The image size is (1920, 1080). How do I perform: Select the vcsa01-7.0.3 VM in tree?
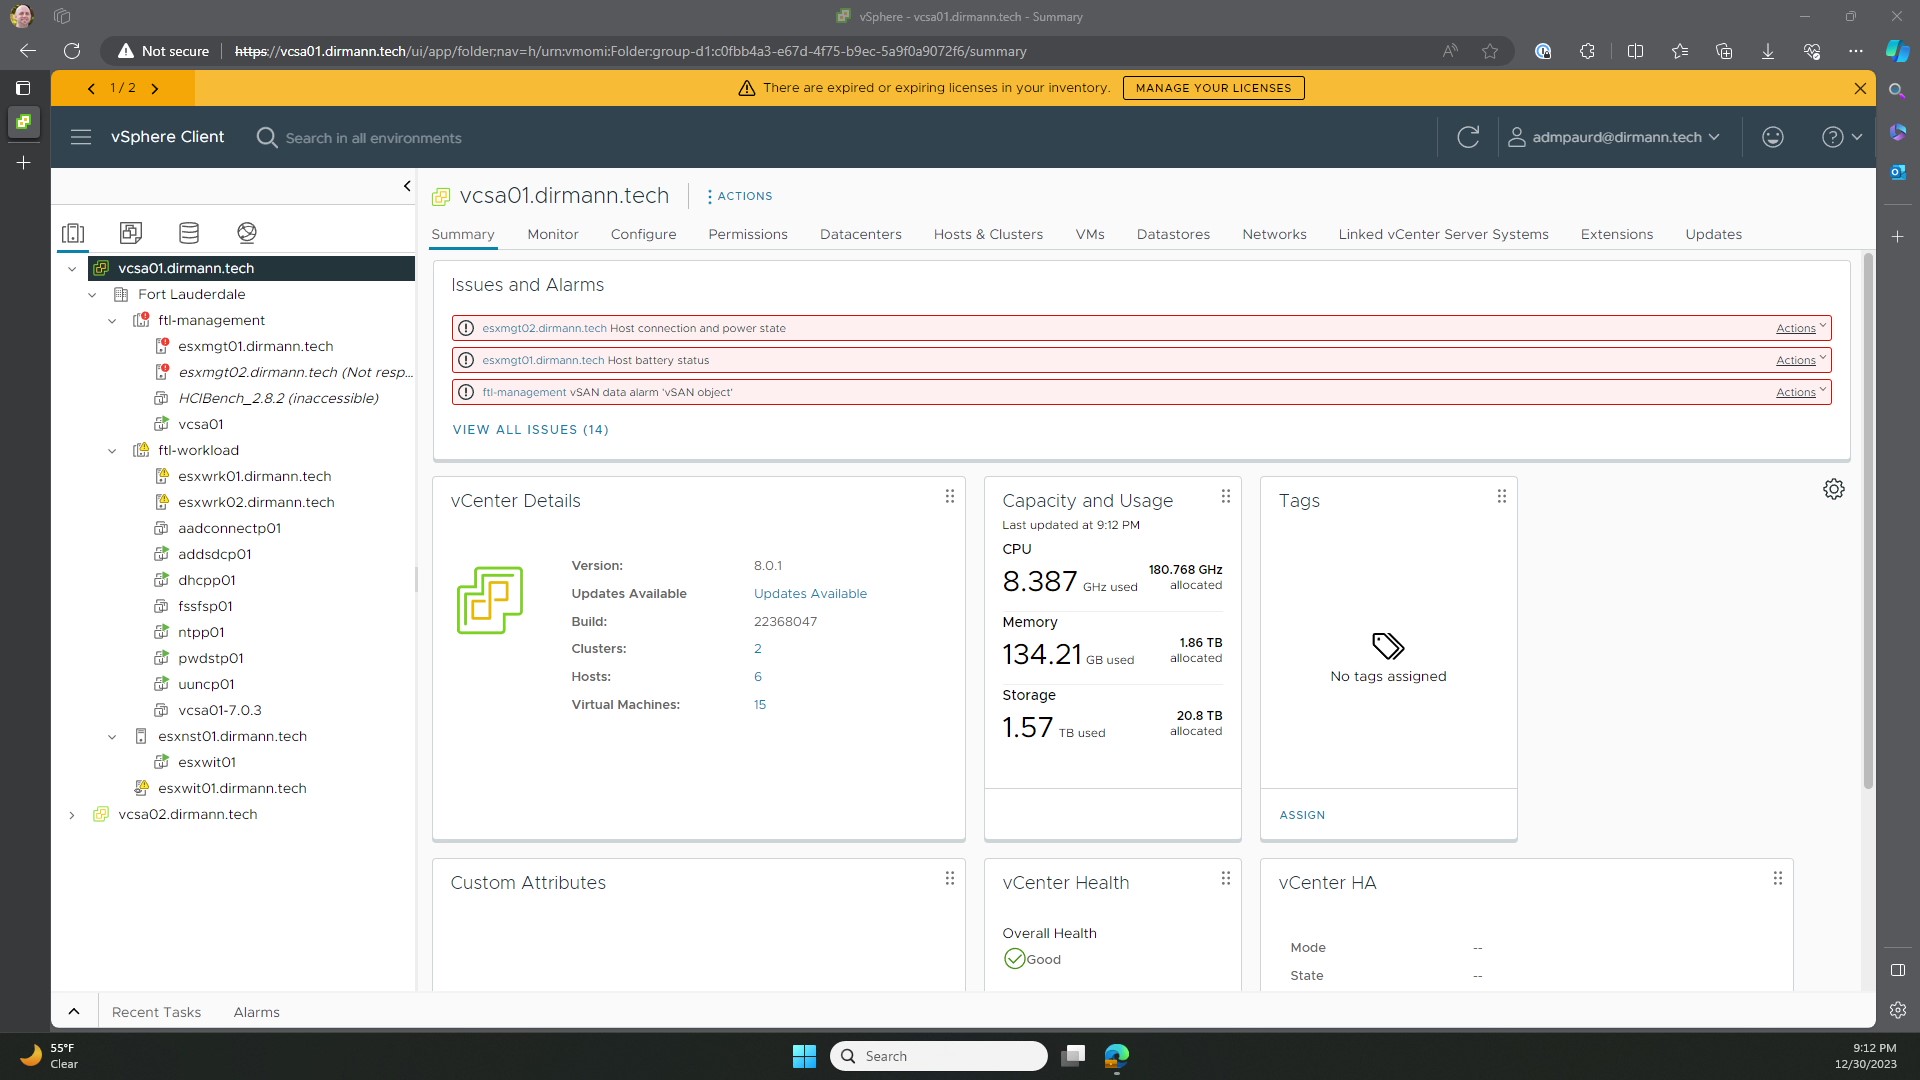(x=220, y=710)
